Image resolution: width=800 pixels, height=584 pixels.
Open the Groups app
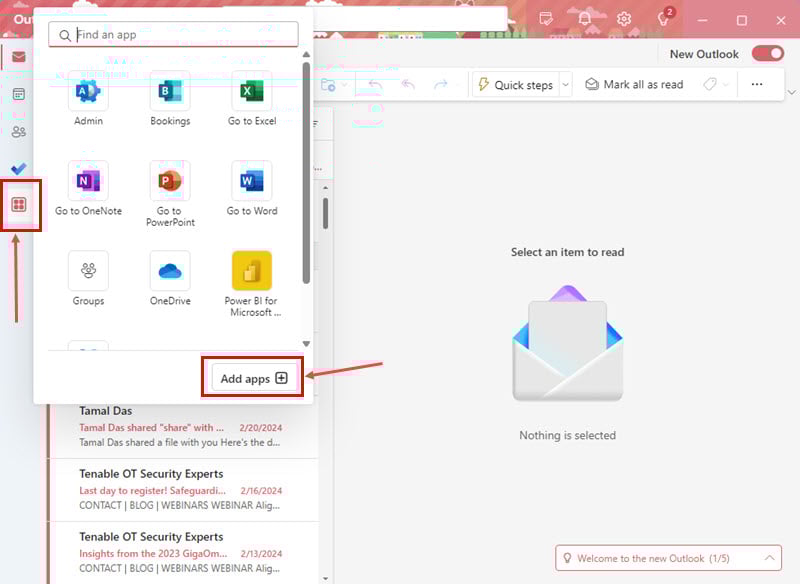coord(88,278)
